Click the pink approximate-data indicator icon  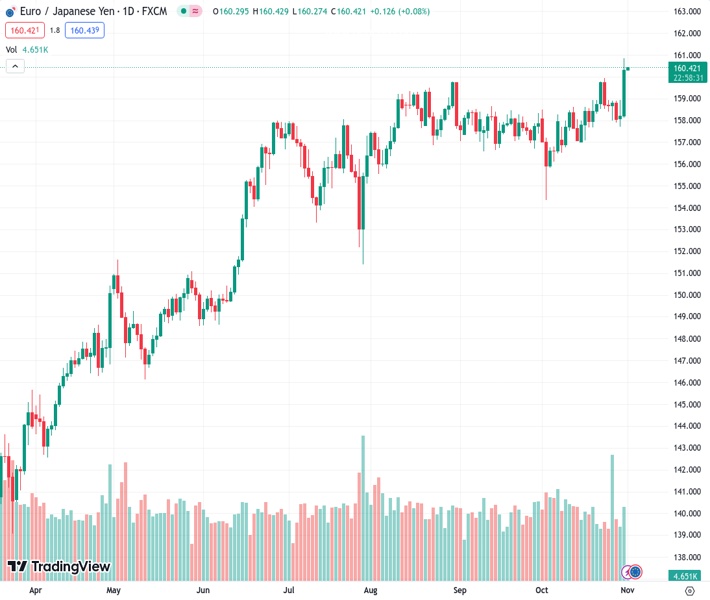[x=195, y=11]
